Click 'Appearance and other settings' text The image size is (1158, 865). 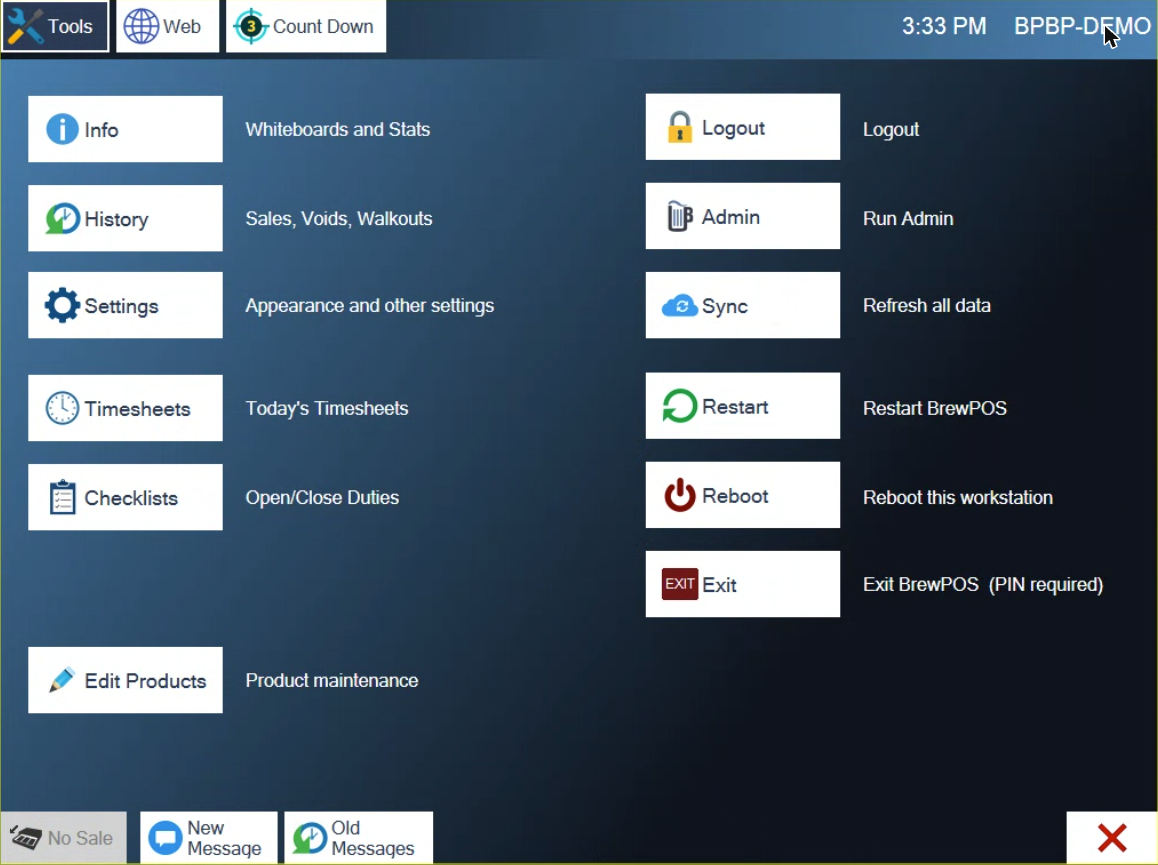(x=369, y=306)
